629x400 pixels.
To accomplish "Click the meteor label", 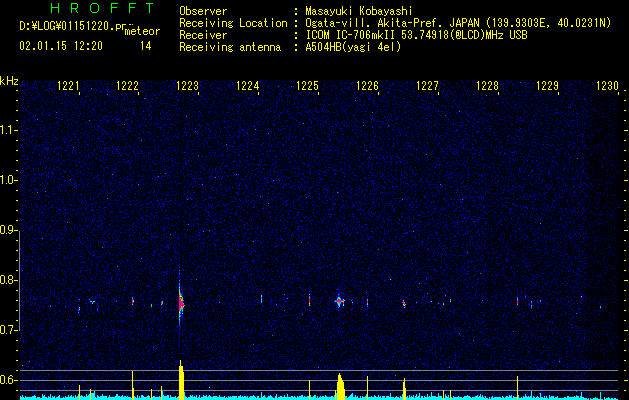I will click(142, 31).
